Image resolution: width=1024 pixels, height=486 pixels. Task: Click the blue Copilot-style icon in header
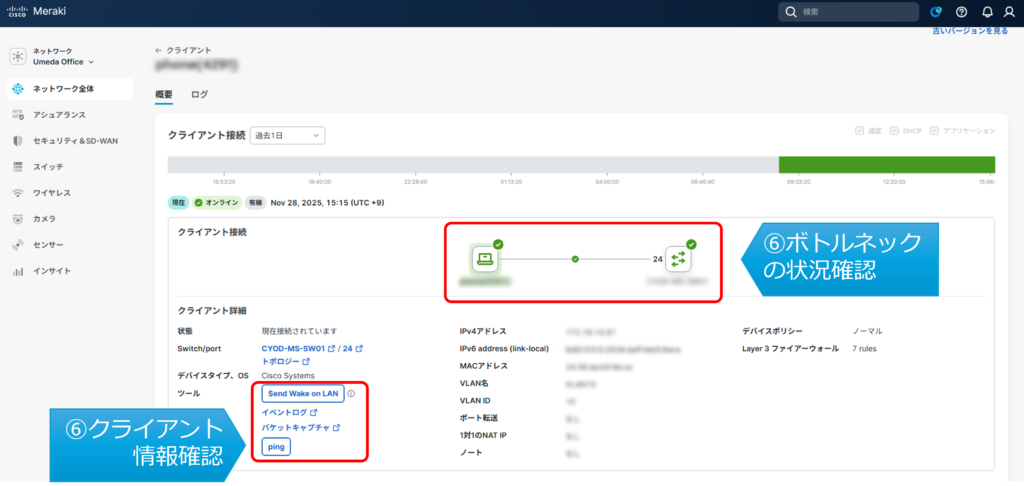936,12
